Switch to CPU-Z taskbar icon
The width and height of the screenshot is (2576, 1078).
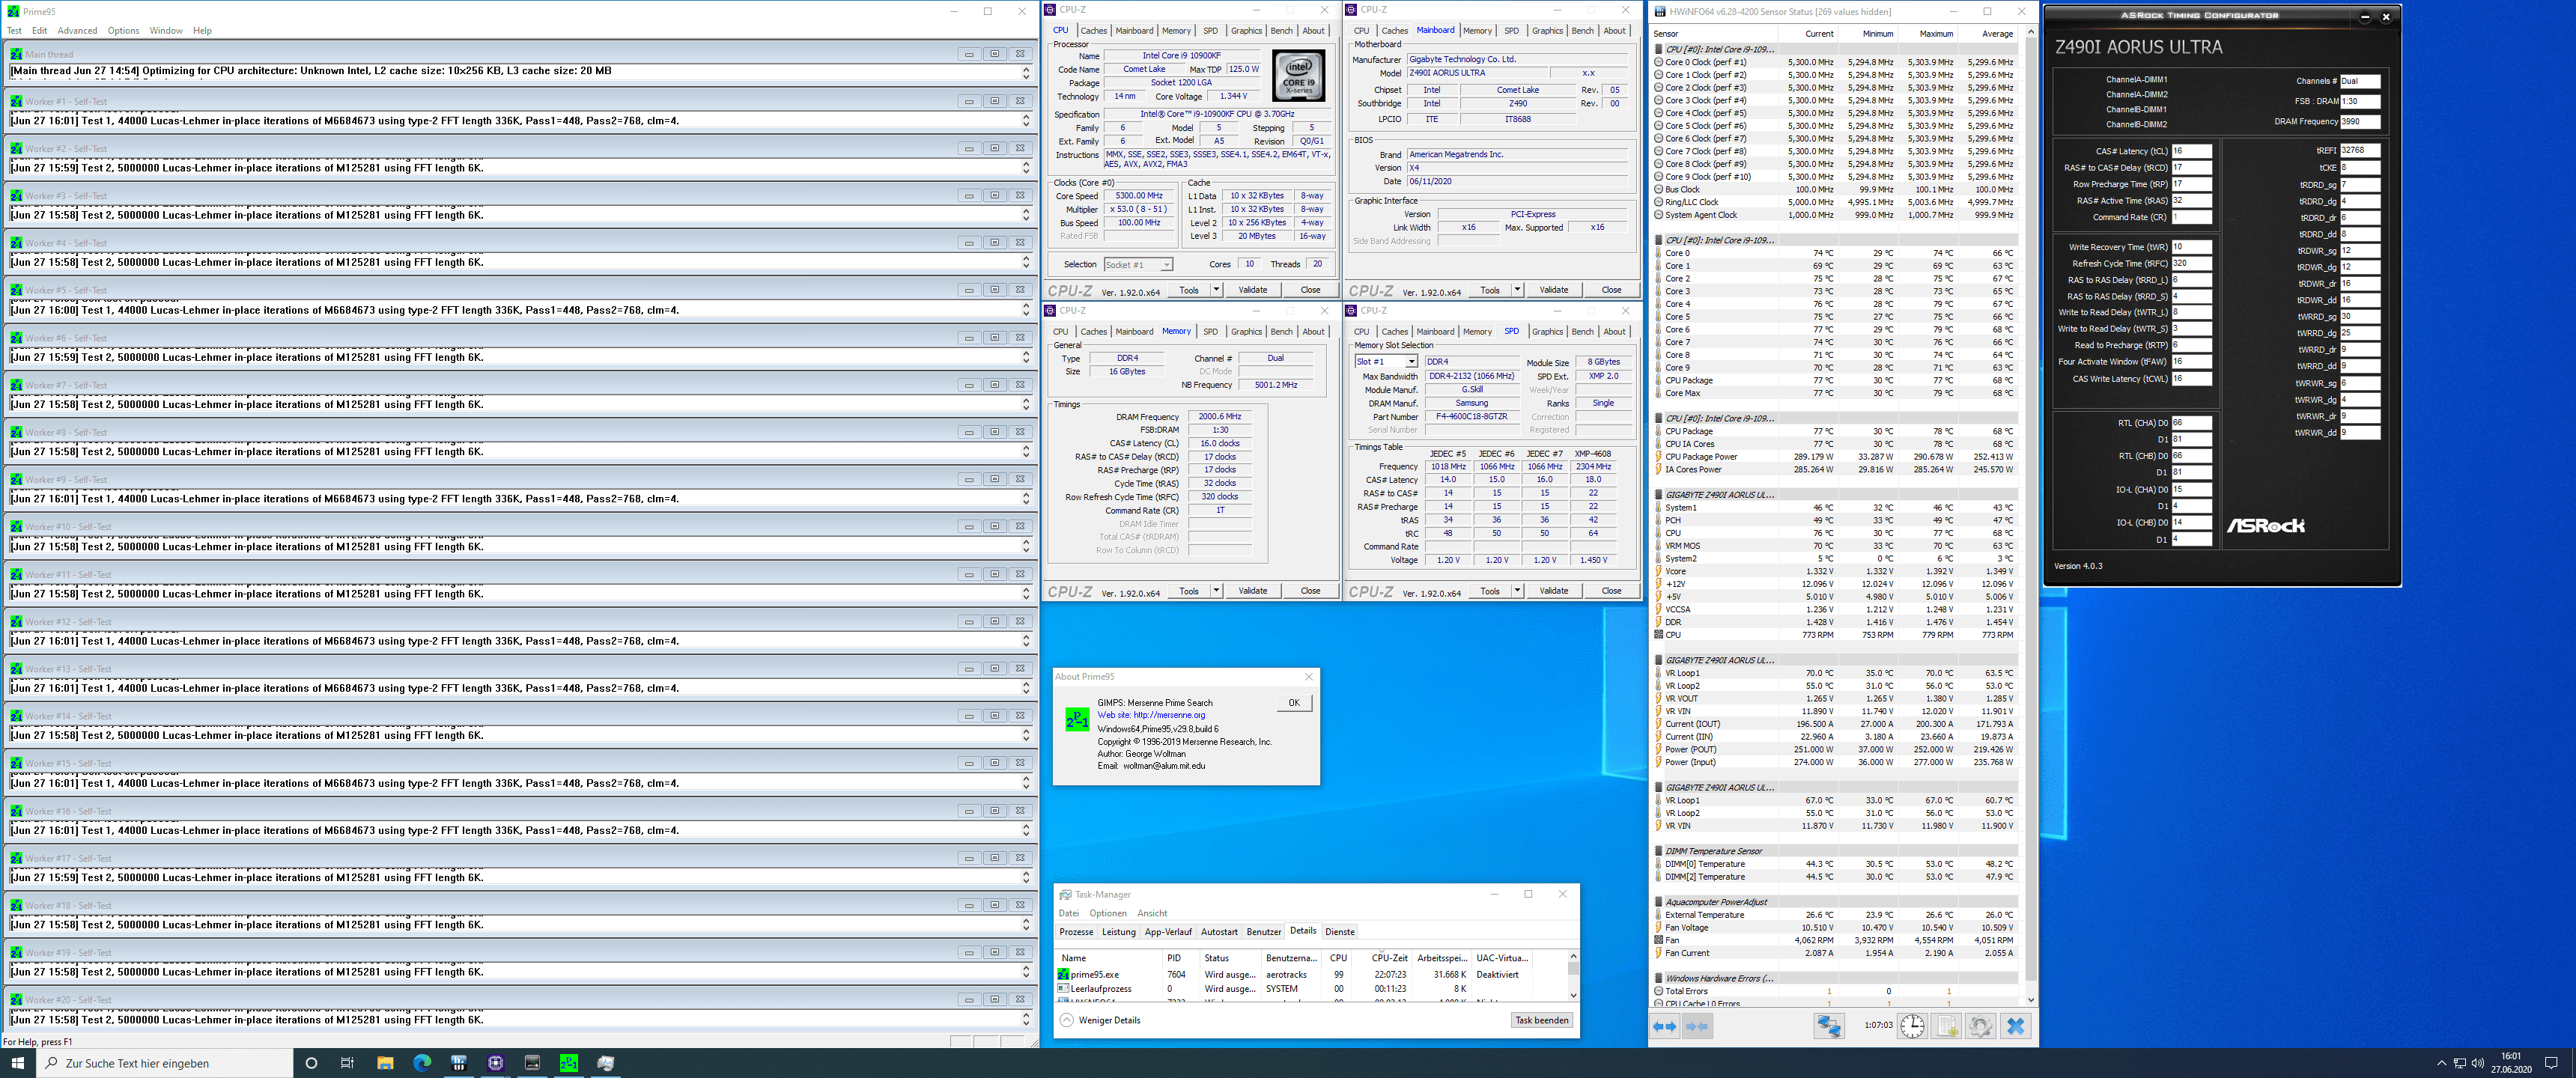(496, 1063)
